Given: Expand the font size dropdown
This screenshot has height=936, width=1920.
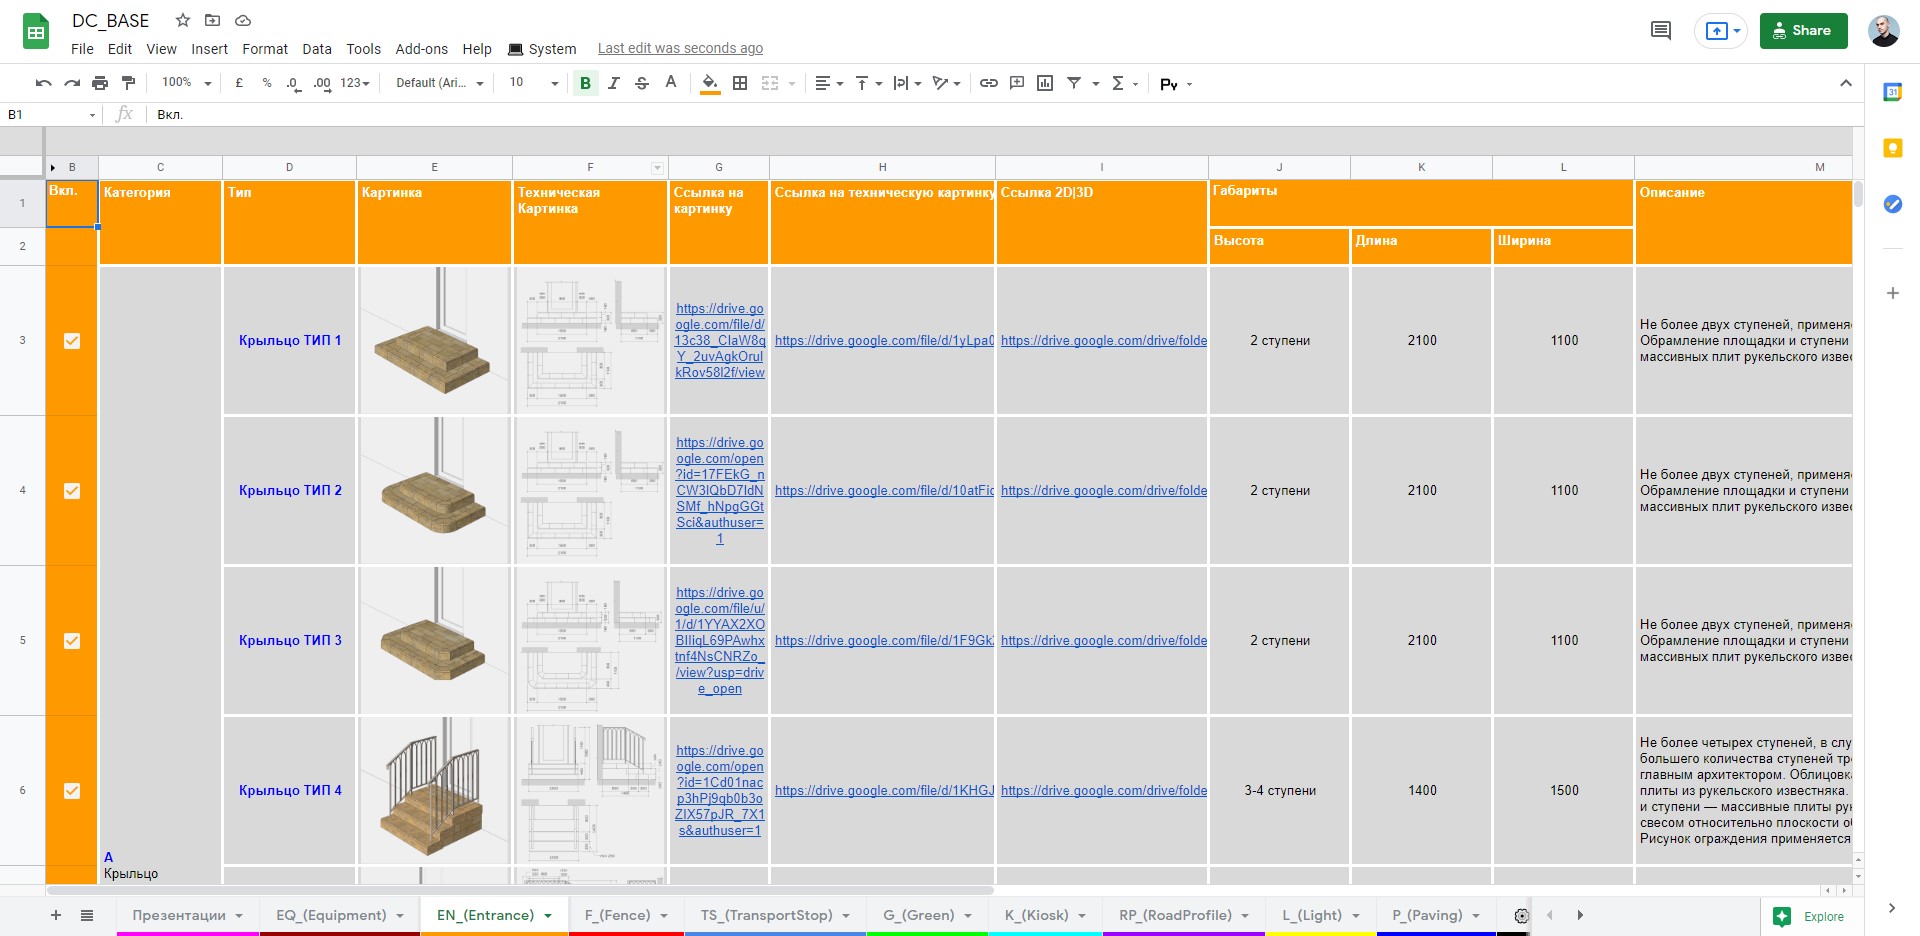Looking at the screenshot, I should click(555, 83).
